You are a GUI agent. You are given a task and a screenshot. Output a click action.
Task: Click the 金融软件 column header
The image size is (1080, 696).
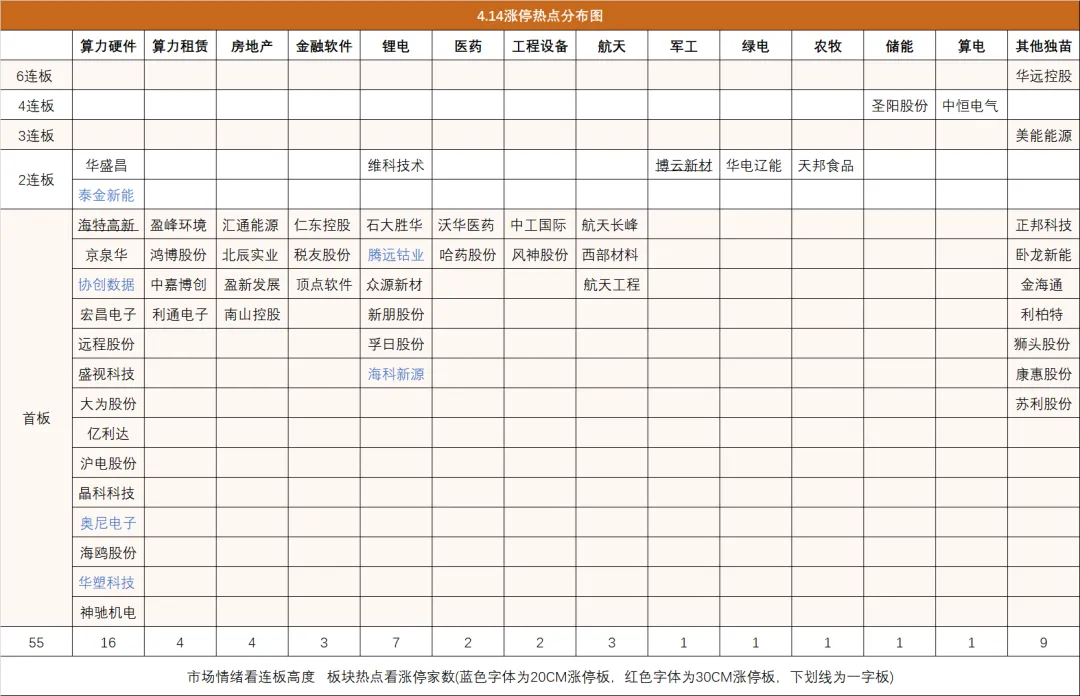point(324,46)
